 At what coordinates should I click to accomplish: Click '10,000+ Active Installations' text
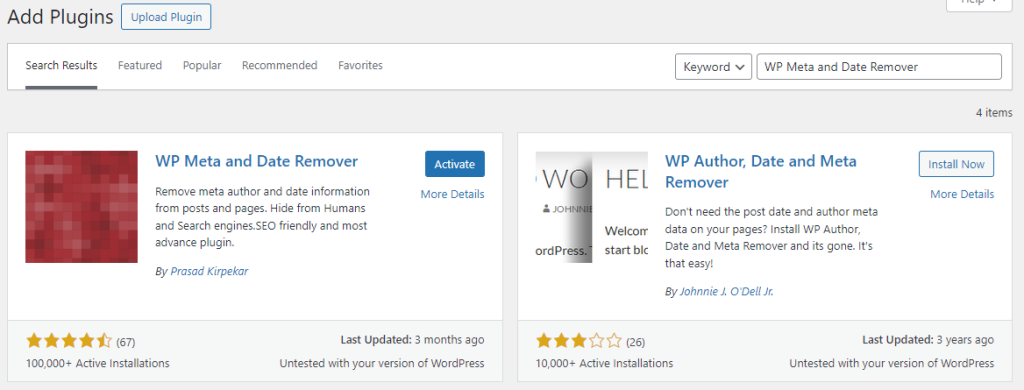pyautogui.click(x=604, y=363)
